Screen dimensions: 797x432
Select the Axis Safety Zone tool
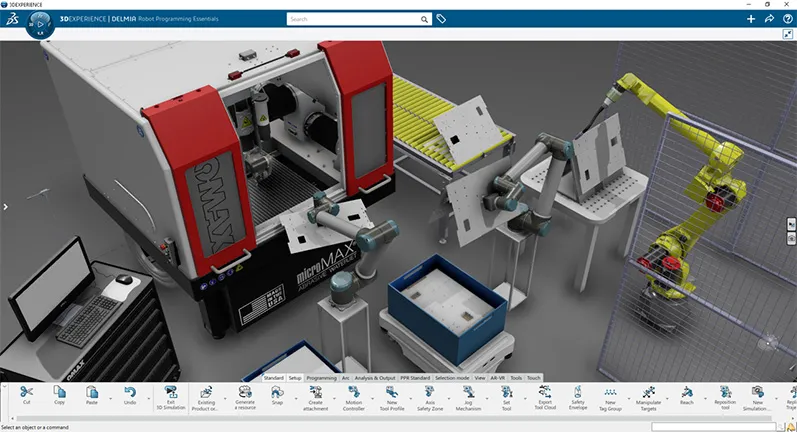(430, 392)
